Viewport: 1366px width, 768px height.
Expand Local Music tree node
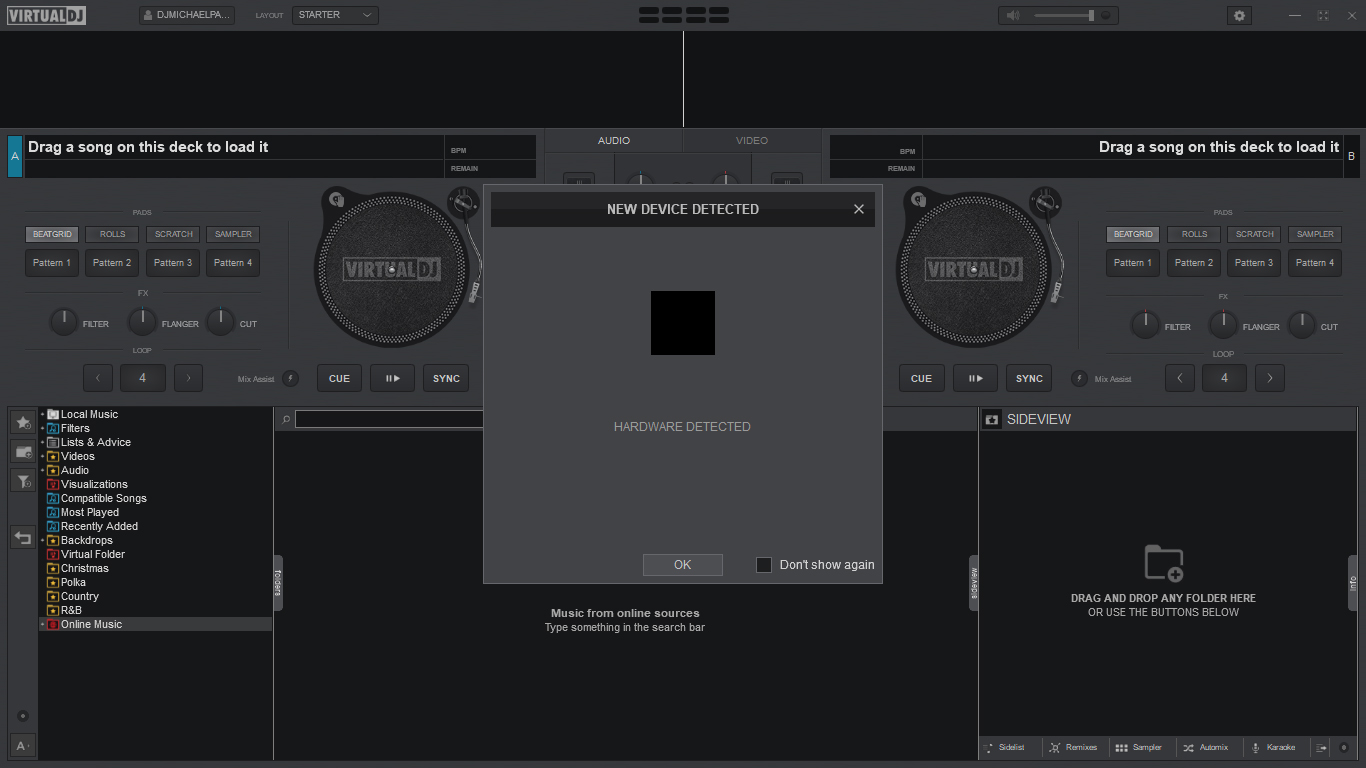(x=42, y=414)
